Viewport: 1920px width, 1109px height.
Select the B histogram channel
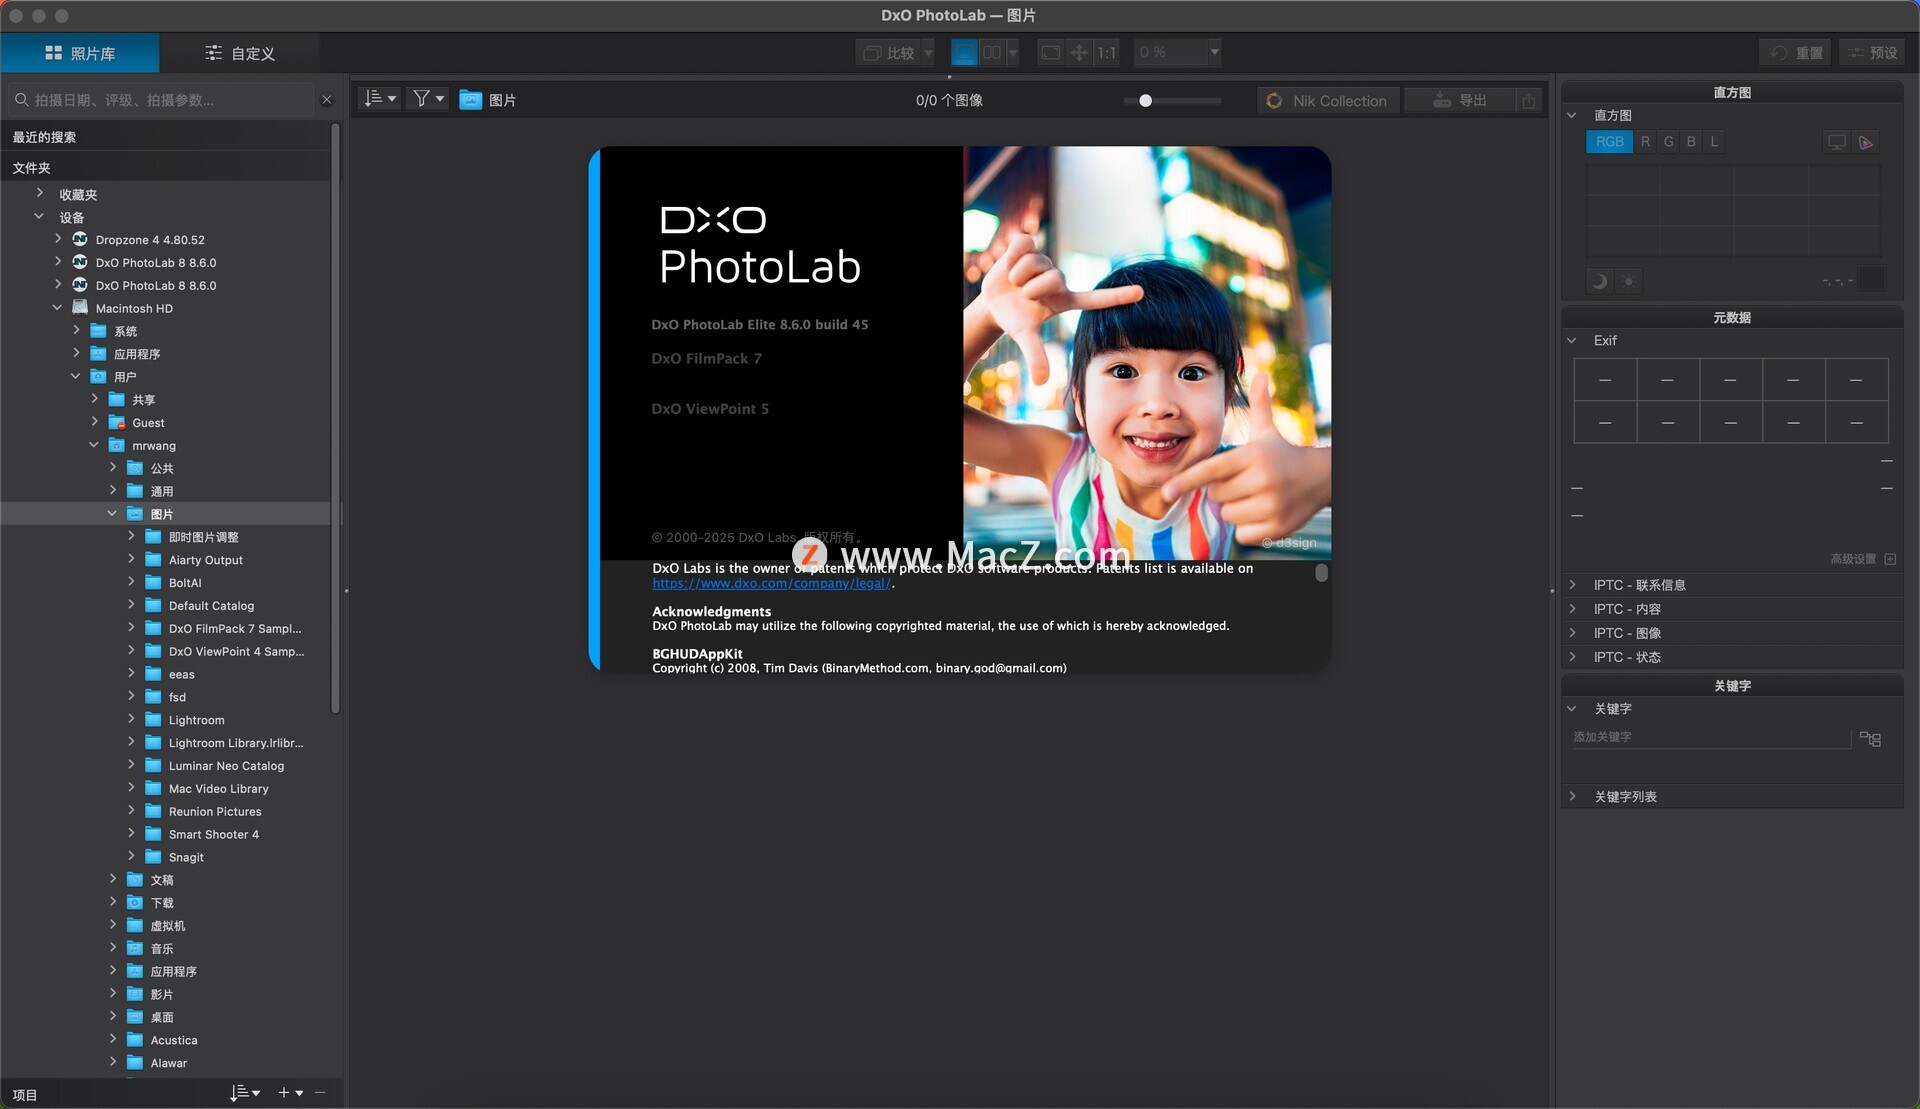[1691, 142]
